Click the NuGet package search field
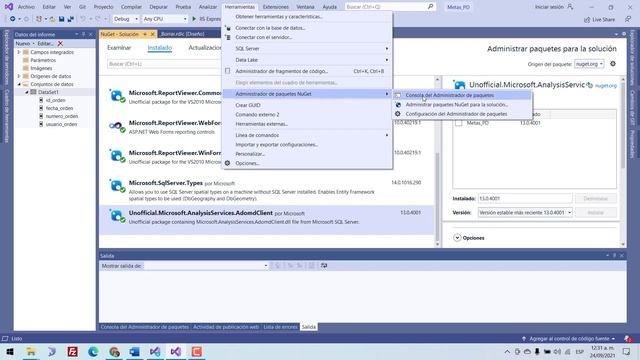640x360 pixels. (x=164, y=64)
